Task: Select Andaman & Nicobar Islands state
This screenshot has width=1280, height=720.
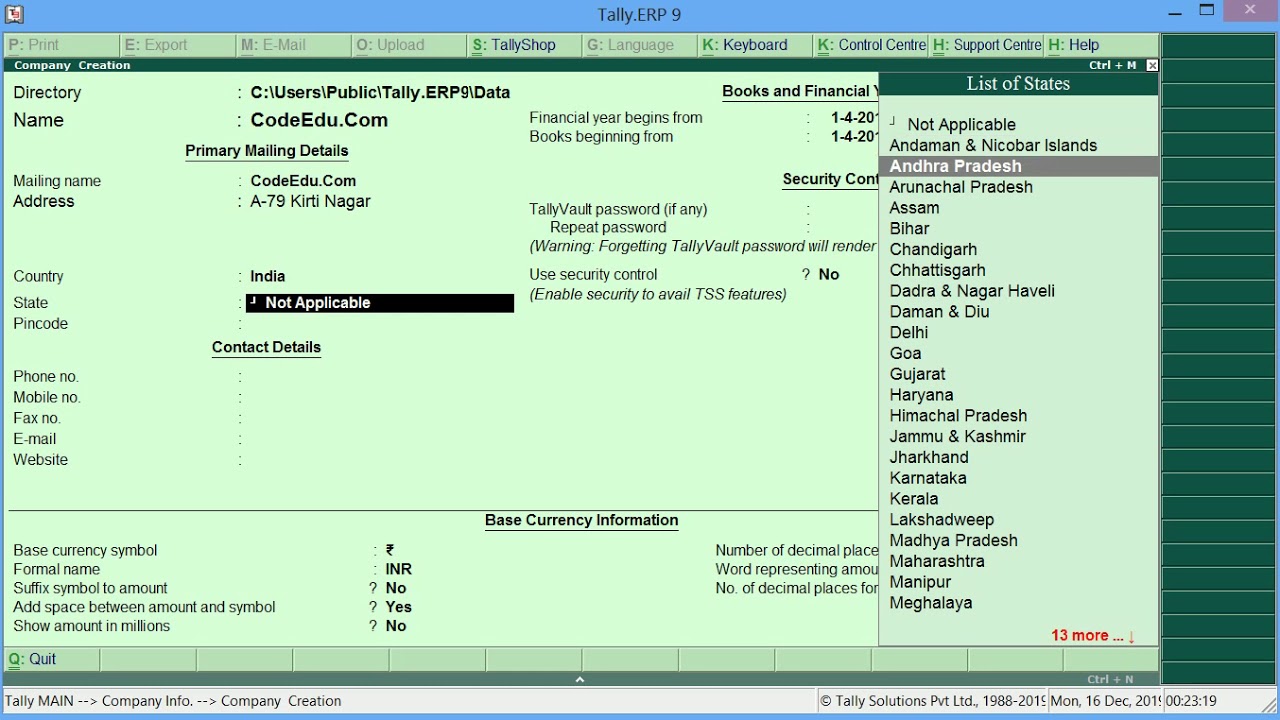Action: pos(993,146)
